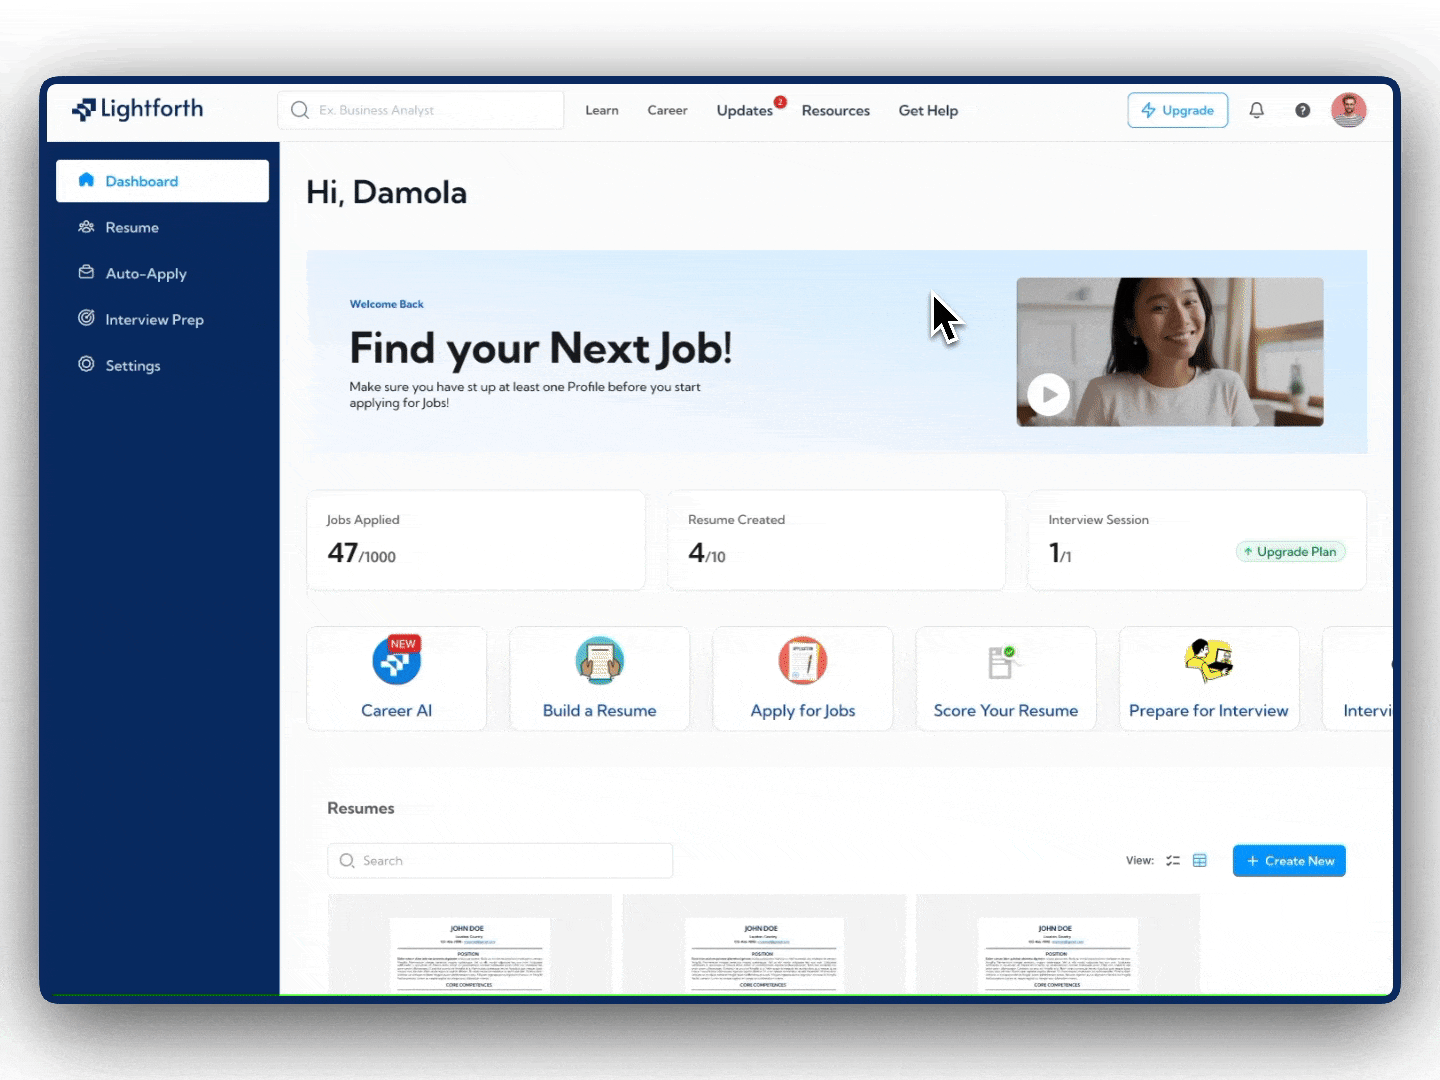The height and width of the screenshot is (1080, 1440).
Task: Click the Create New resume button
Action: coord(1289,860)
